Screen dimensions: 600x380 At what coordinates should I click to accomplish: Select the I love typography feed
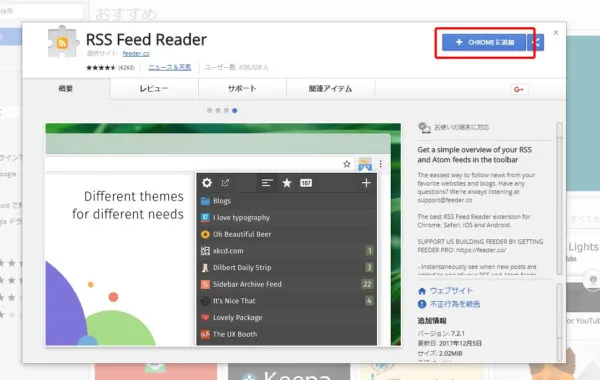coord(287,218)
